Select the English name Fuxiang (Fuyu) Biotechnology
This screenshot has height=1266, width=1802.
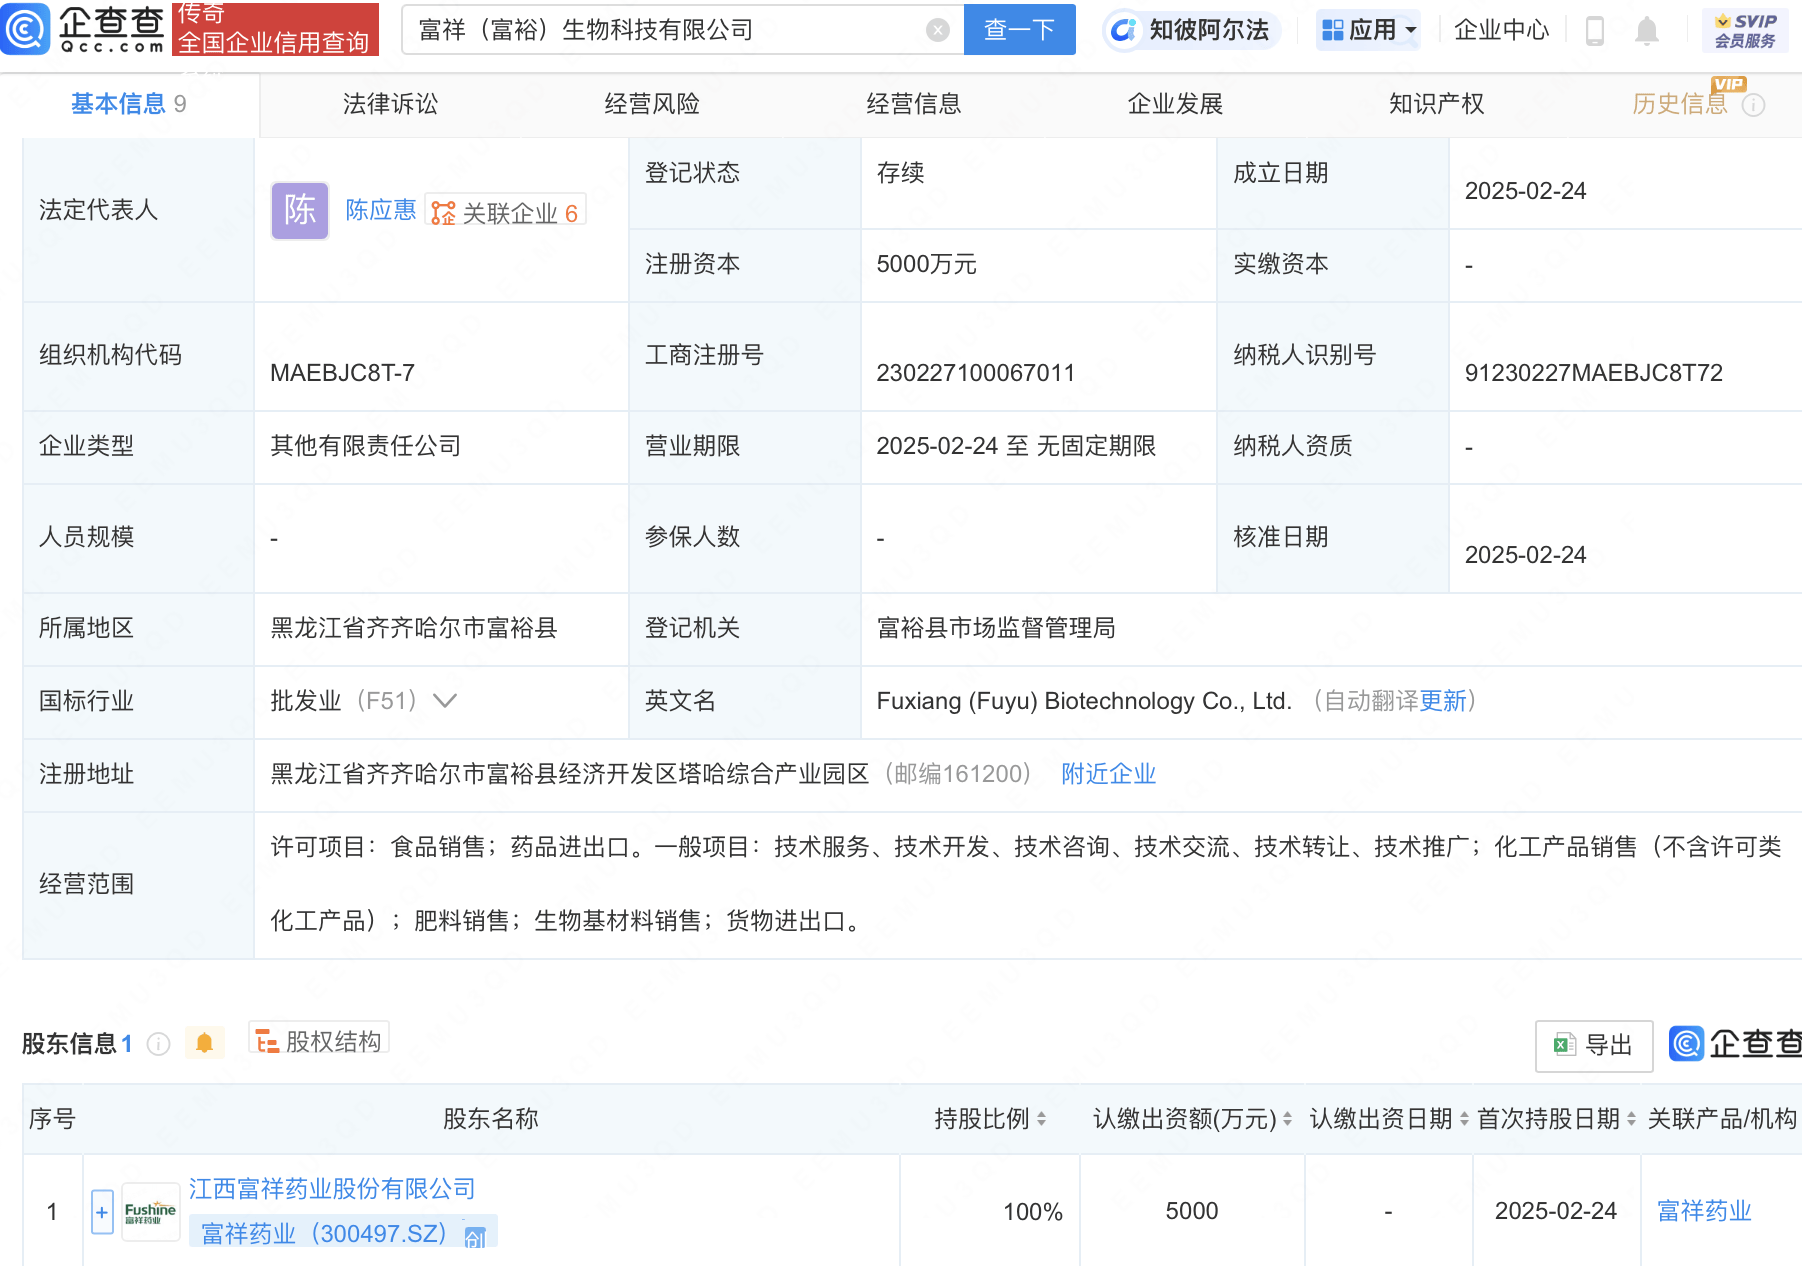[1084, 701]
